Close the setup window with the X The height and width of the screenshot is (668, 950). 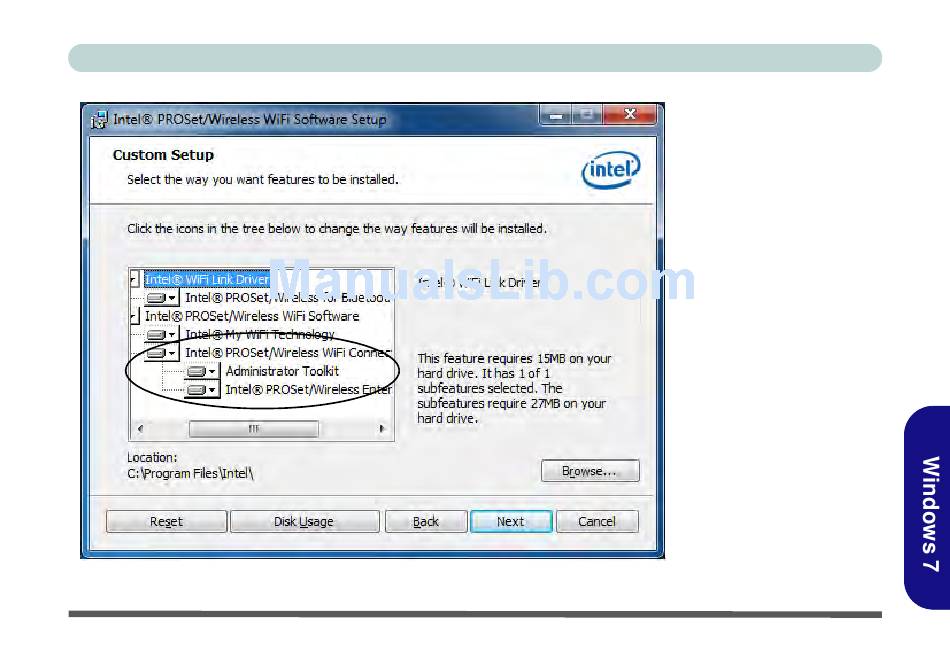(x=629, y=115)
